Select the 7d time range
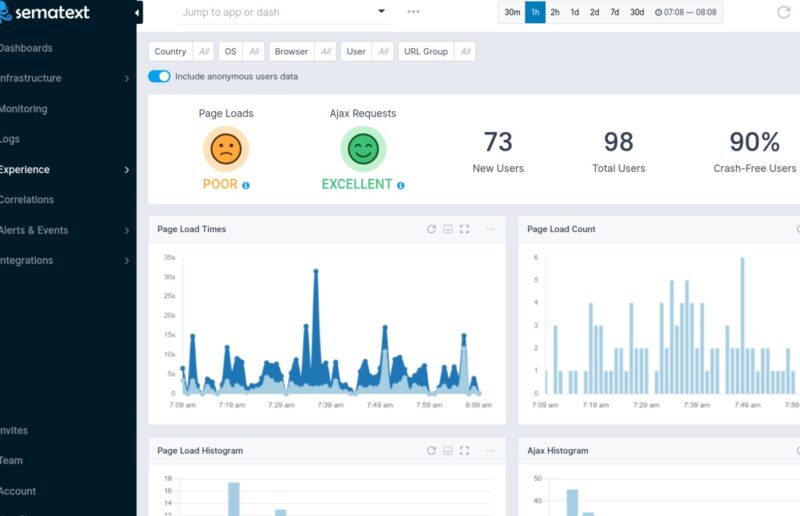This screenshot has width=800, height=516. 615,12
